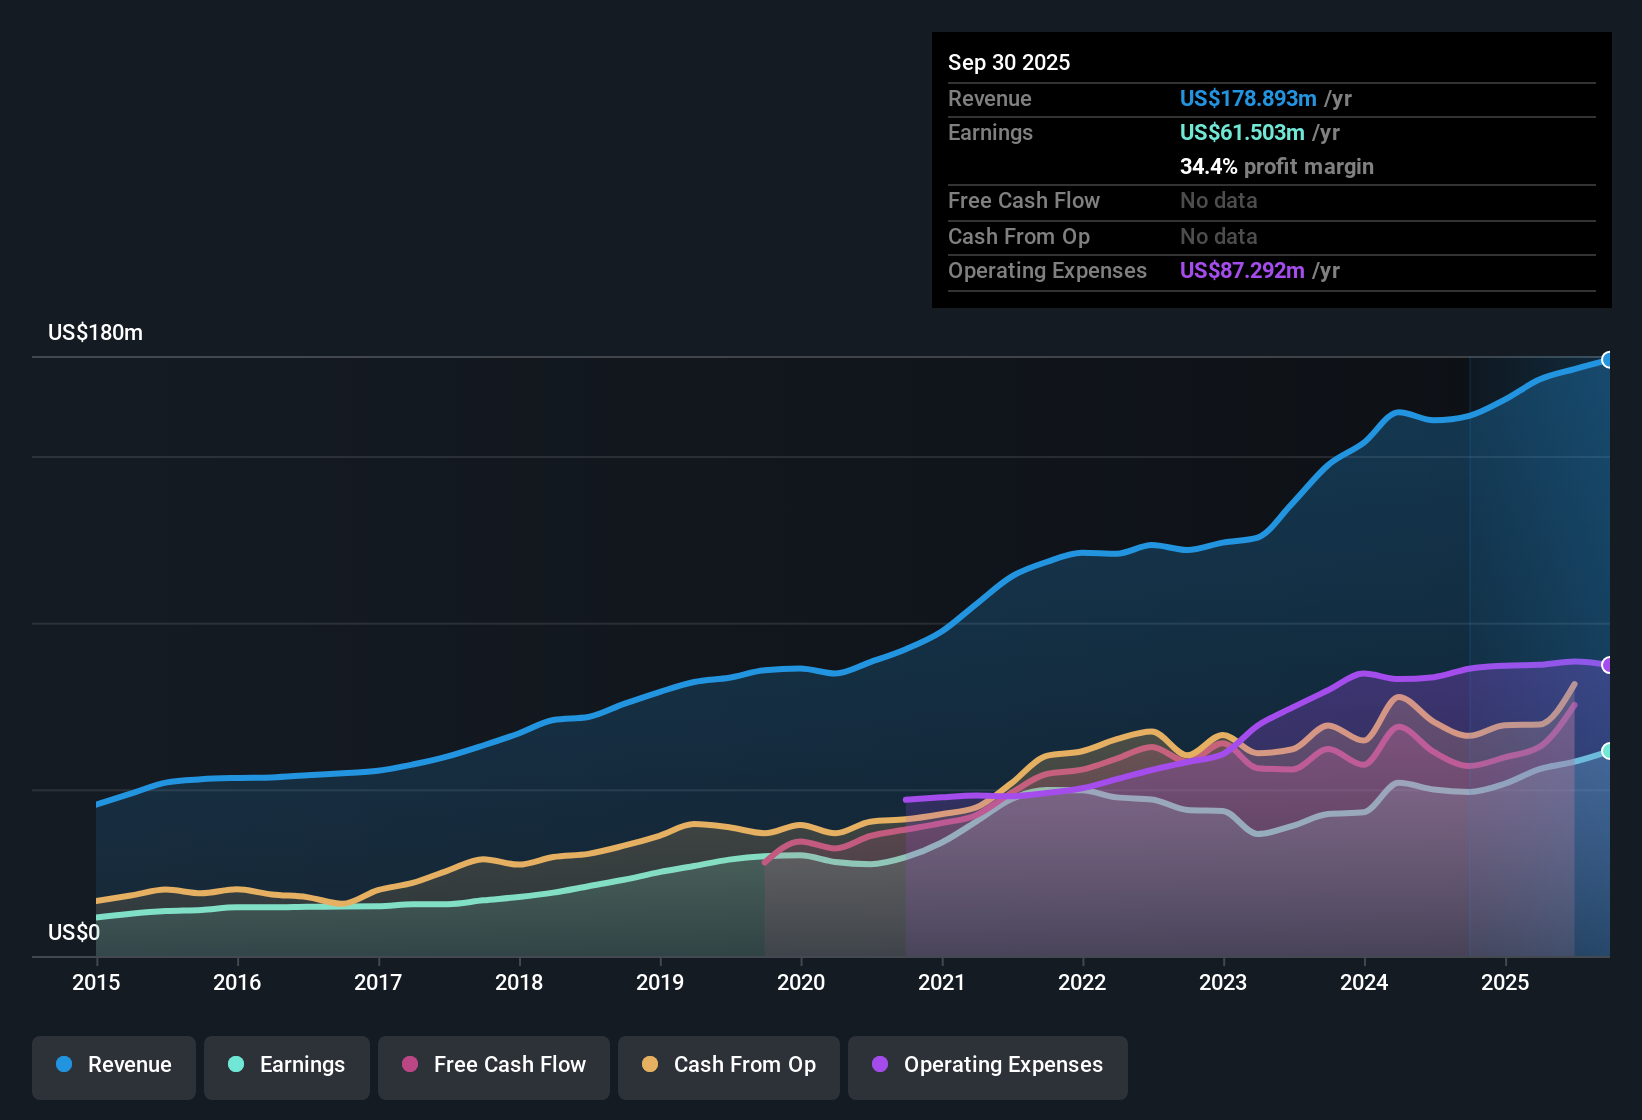Image resolution: width=1642 pixels, height=1120 pixels.
Task: Toggle the Earnings series visibility
Action: [286, 1065]
